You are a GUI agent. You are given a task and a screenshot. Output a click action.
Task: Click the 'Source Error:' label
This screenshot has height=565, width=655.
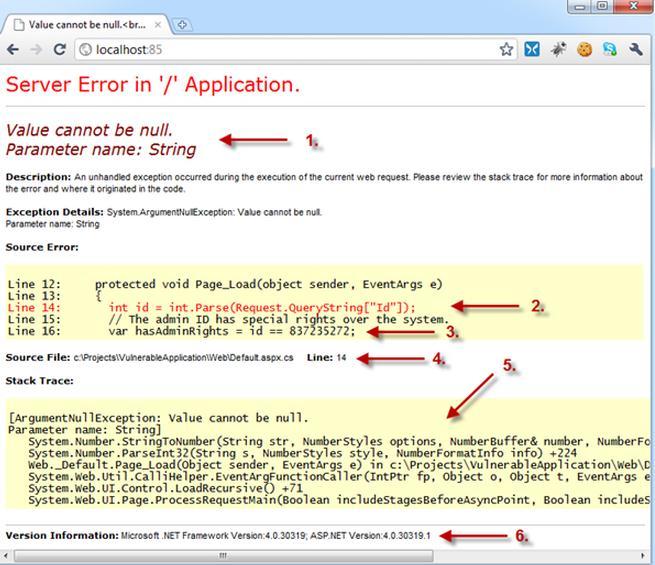42,247
